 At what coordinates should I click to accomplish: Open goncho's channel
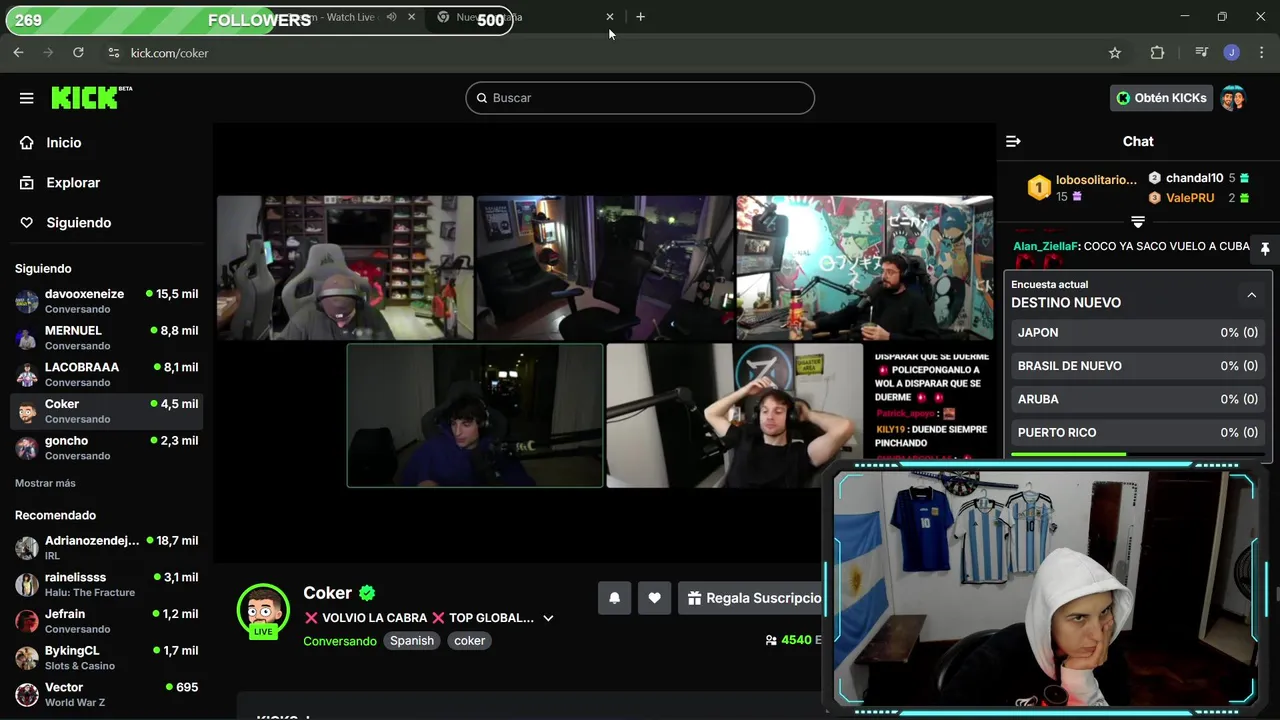coord(106,448)
